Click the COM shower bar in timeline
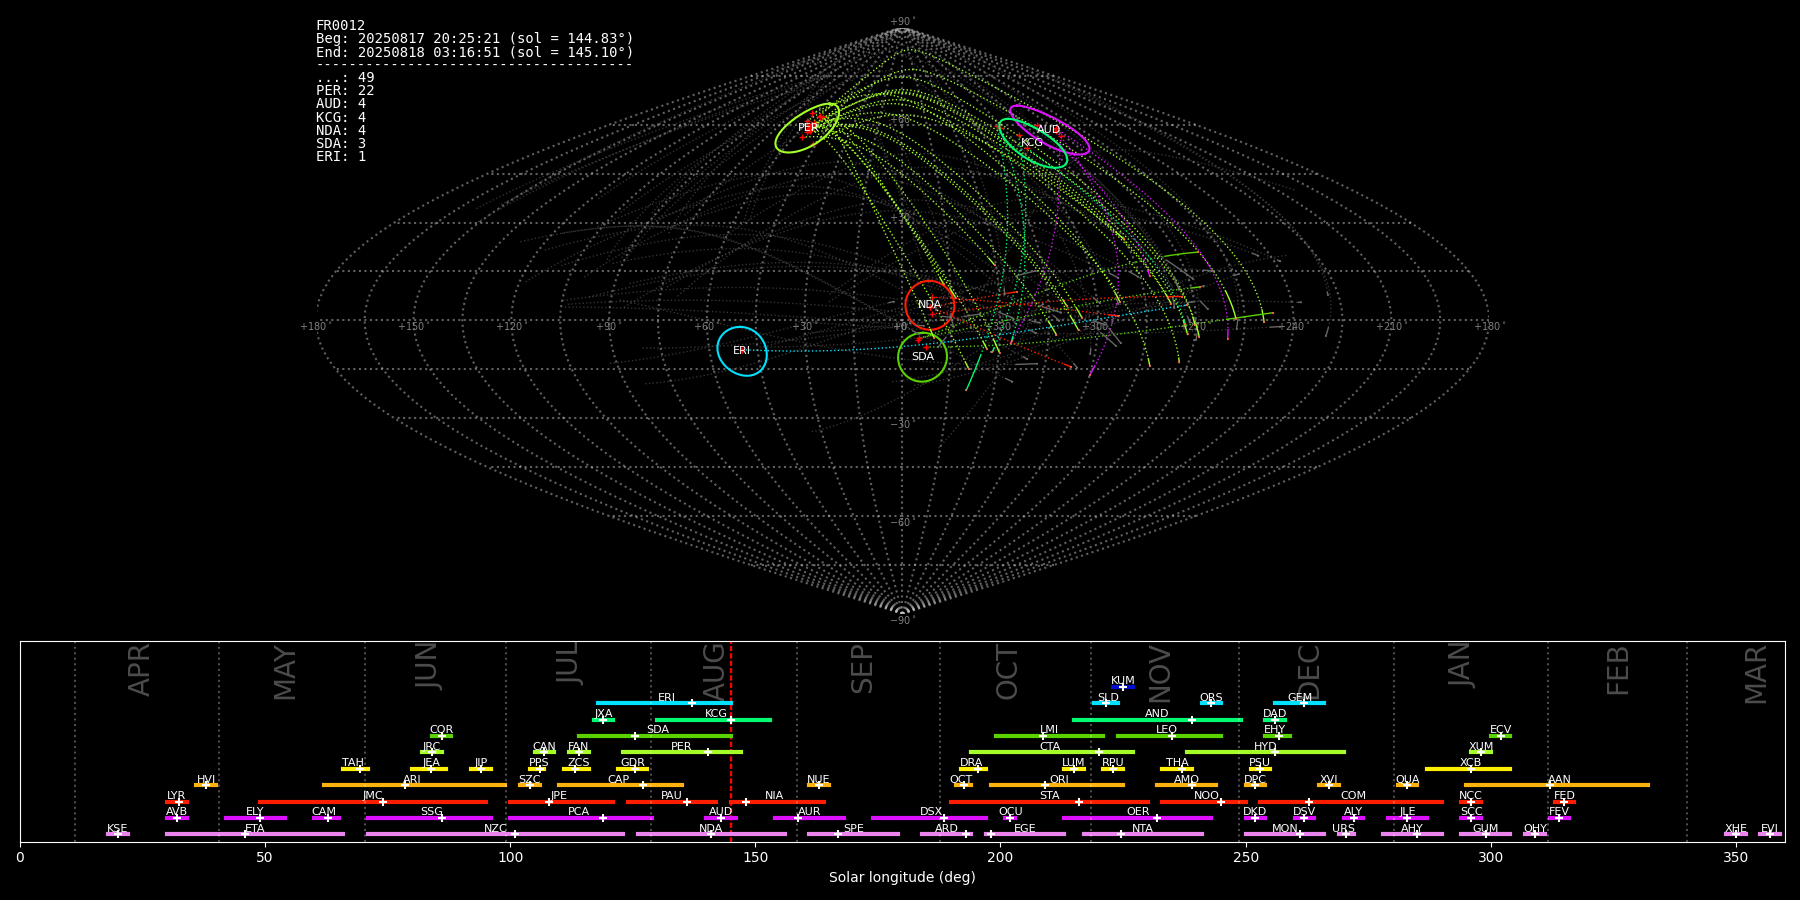The height and width of the screenshot is (900, 1800). (1352, 802)
